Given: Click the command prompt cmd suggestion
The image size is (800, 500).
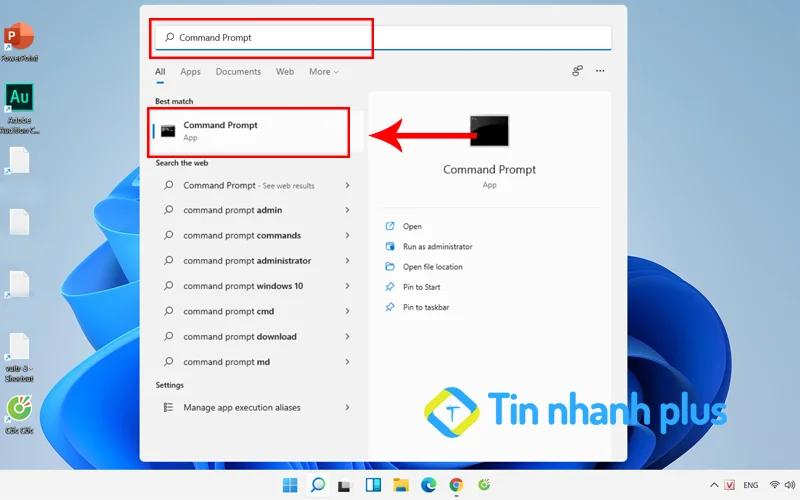Looking at the screenshot, I should (229, 311).
